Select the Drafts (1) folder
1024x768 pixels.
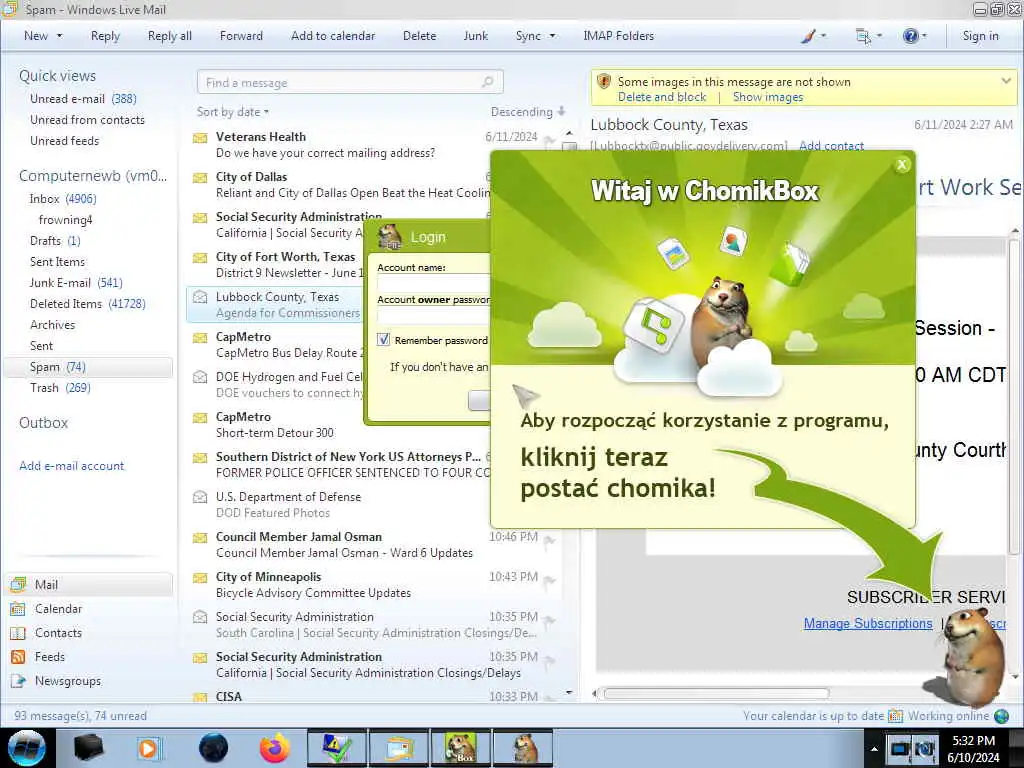tap(55, 241)
